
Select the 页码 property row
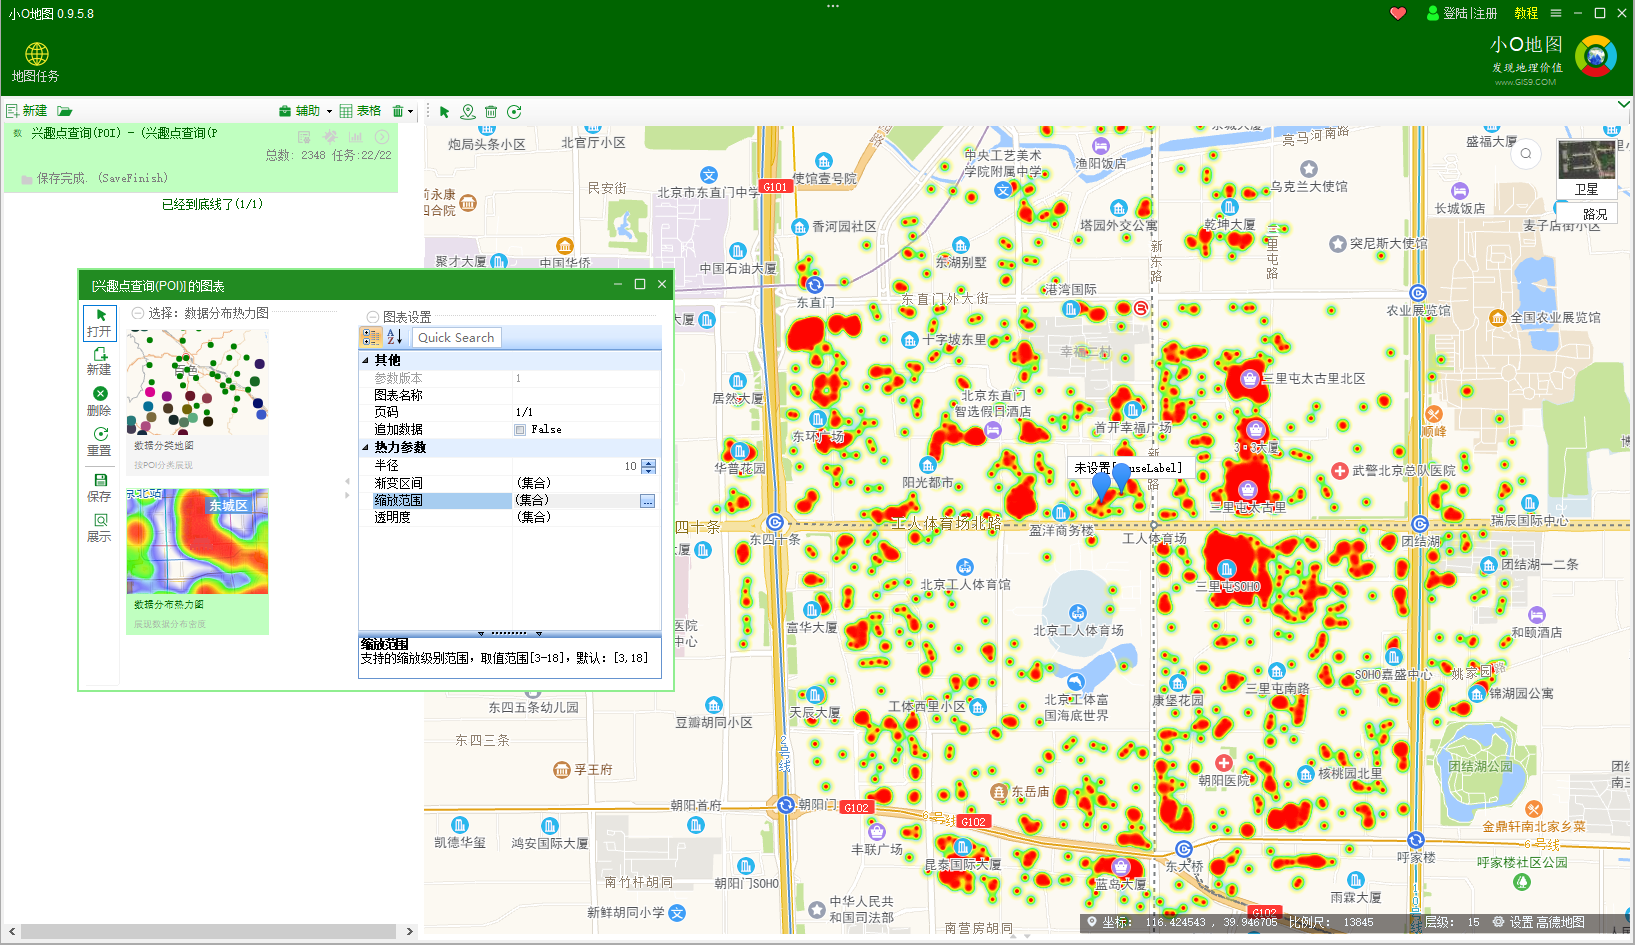[510, 412]
